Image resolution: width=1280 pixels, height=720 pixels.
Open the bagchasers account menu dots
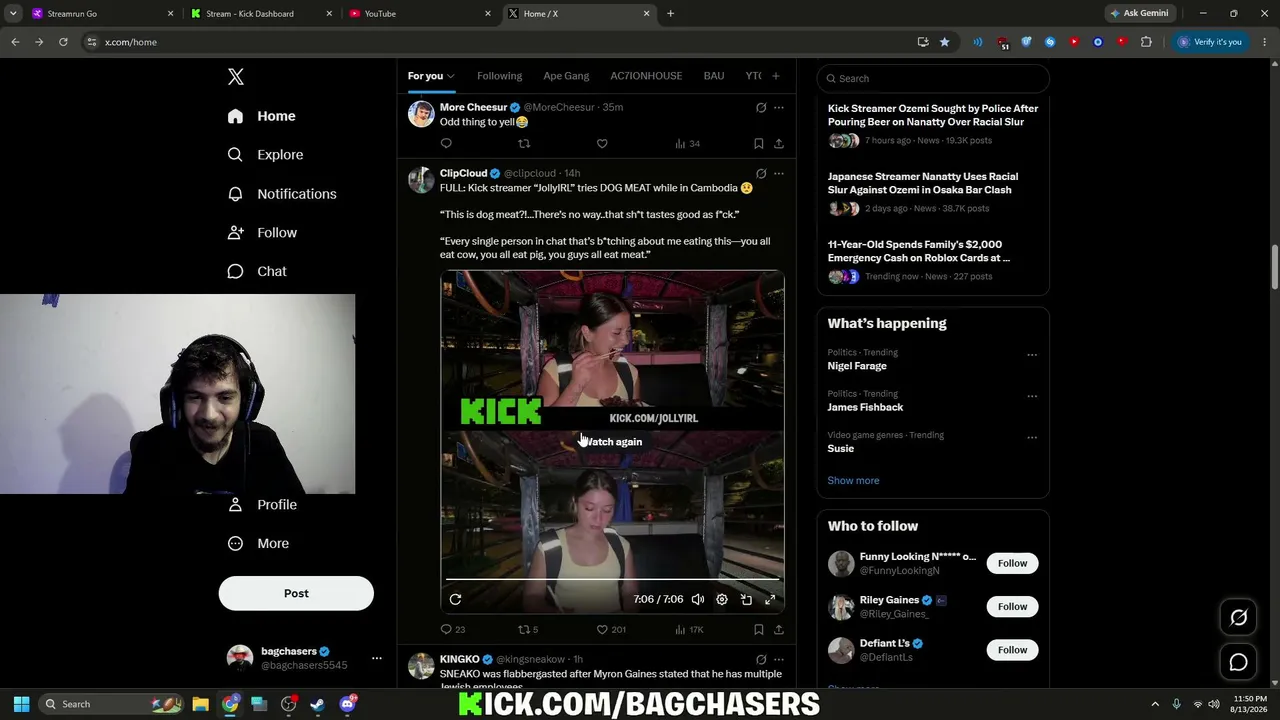[376, 658]
